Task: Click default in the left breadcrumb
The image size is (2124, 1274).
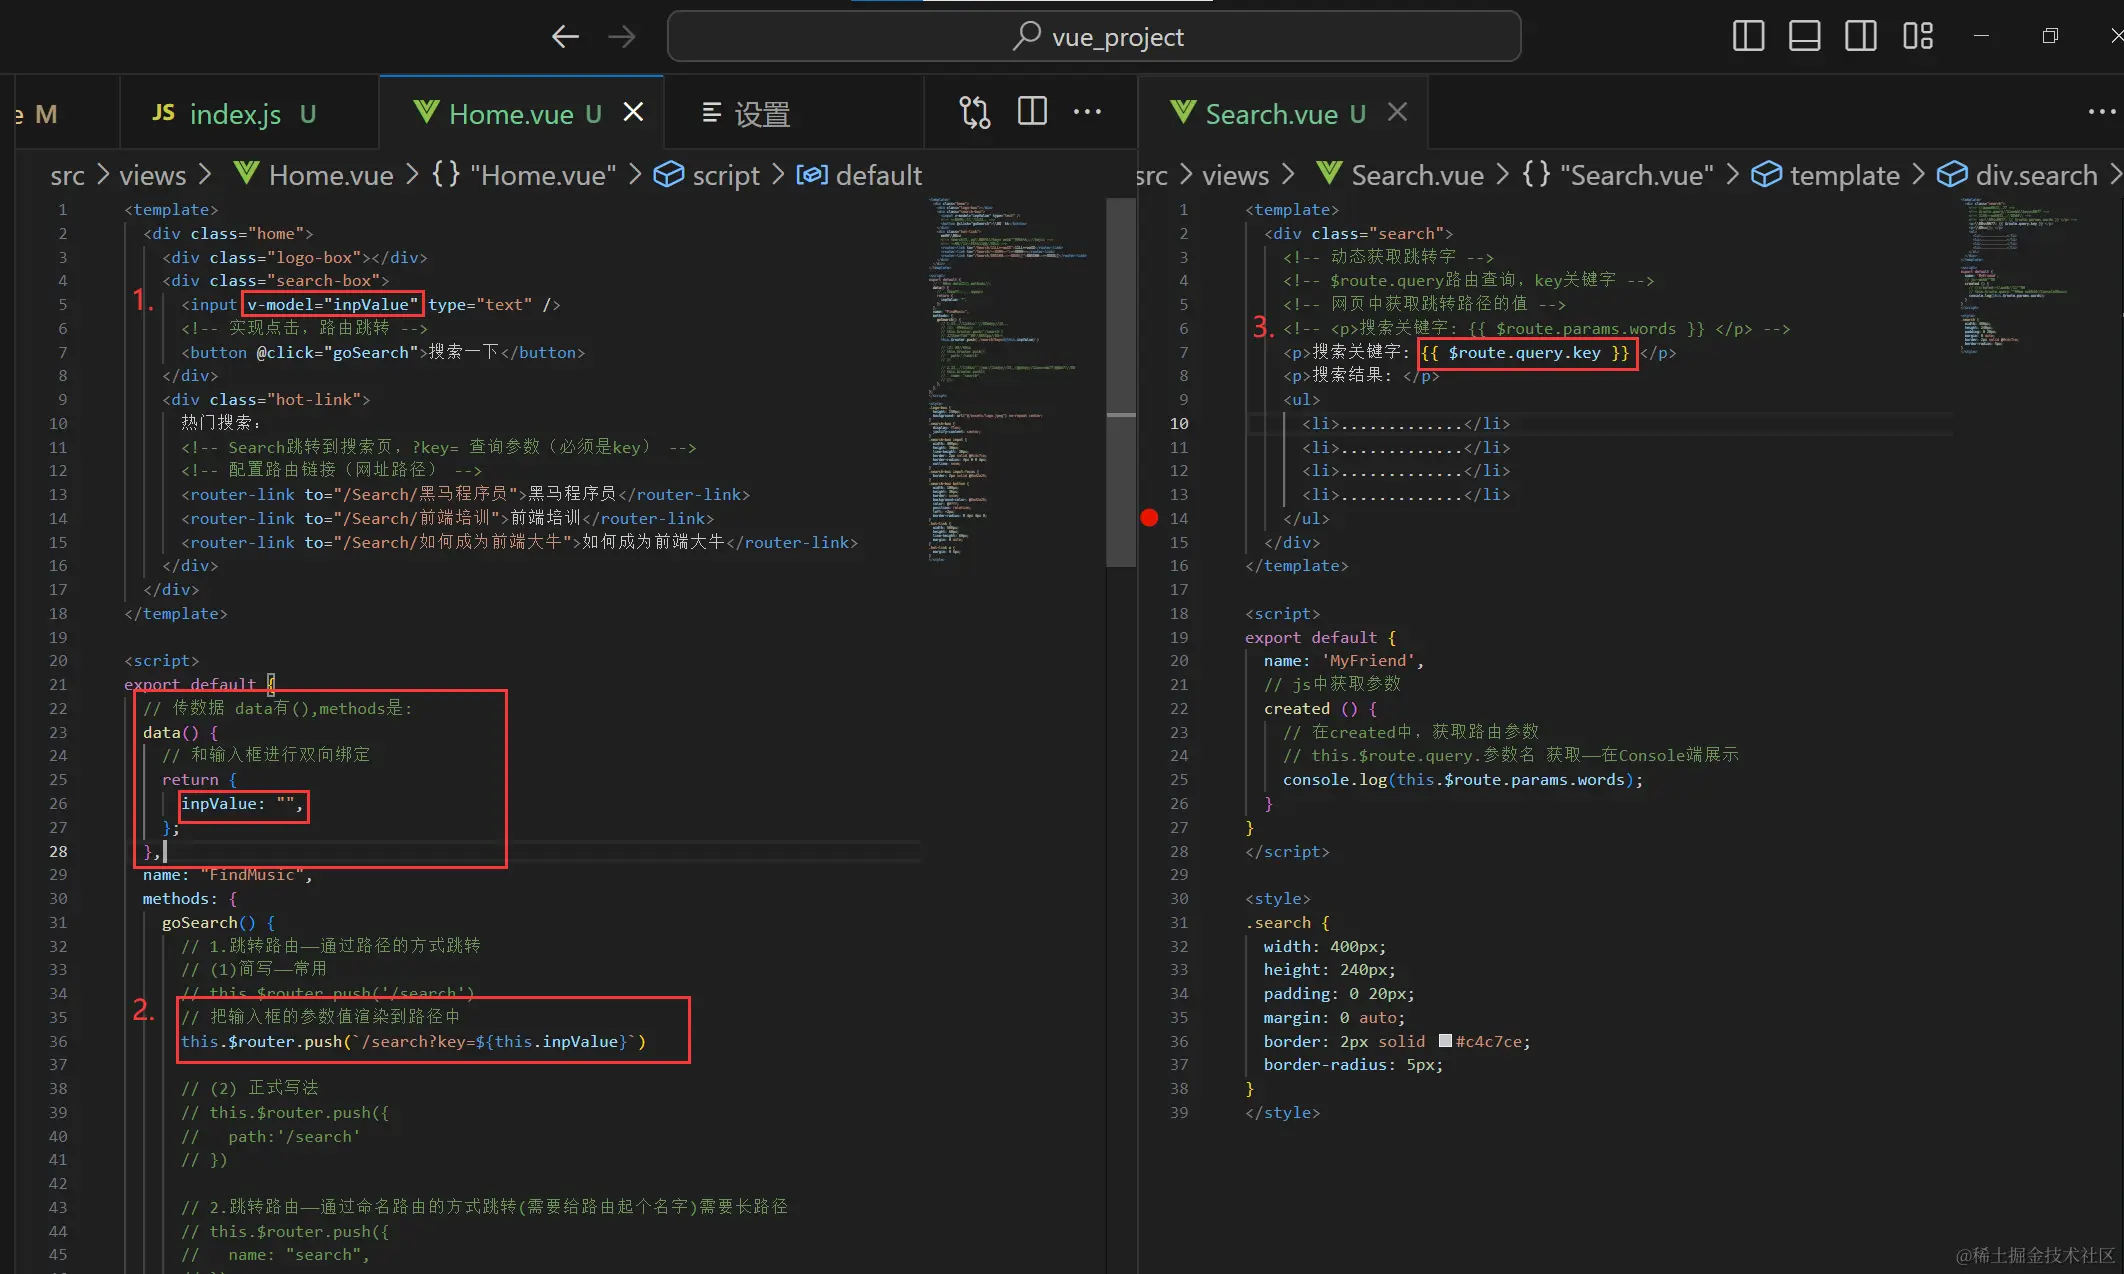Action: [878, 176]
